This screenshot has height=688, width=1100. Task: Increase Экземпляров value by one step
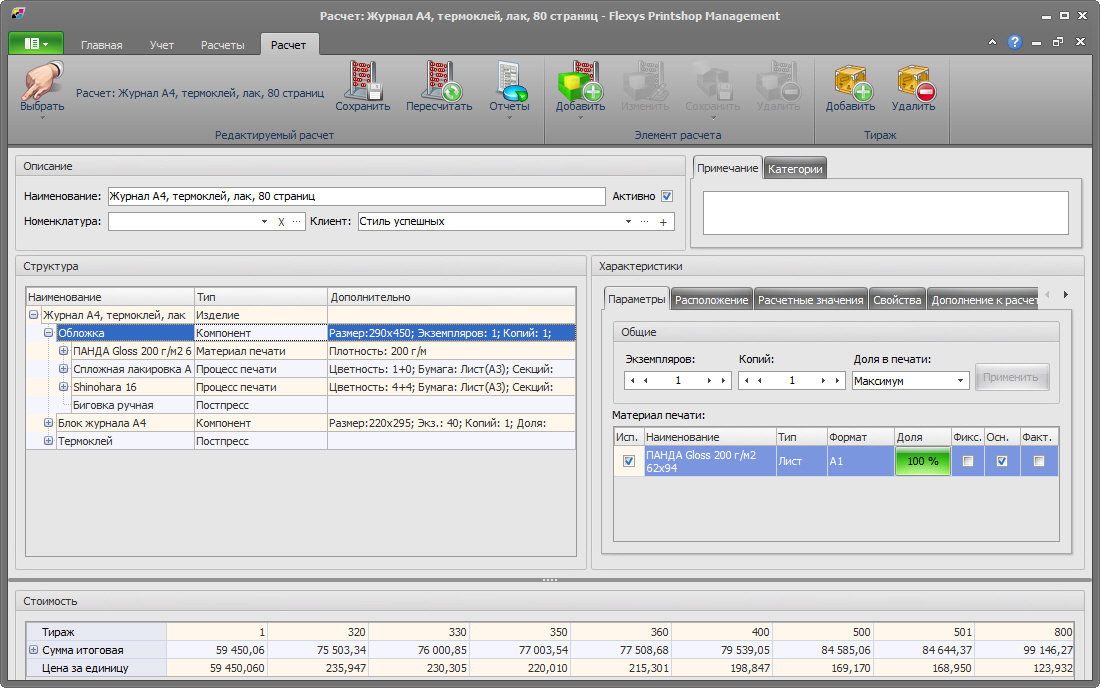point(709,381)
